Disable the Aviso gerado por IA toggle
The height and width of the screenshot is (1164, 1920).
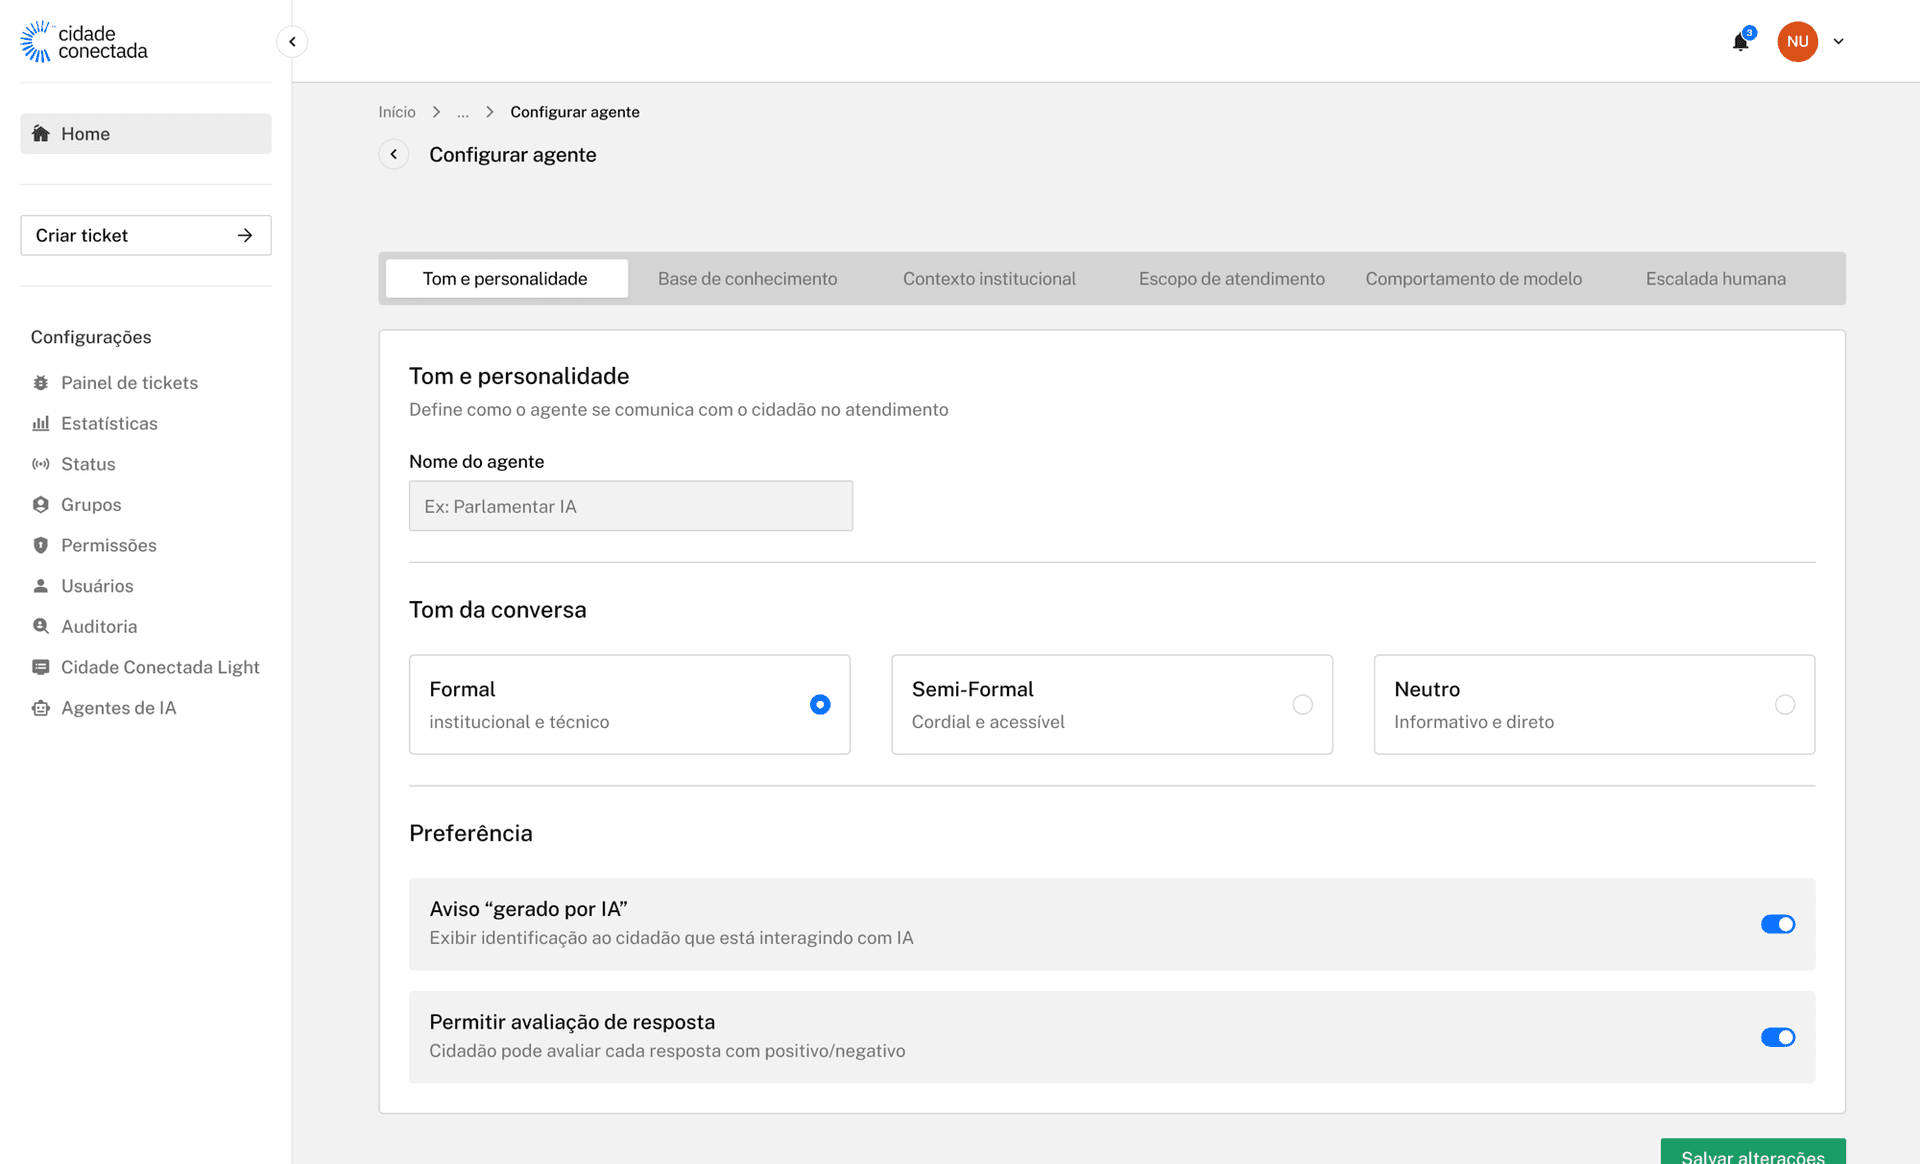tap(1778, 924)
